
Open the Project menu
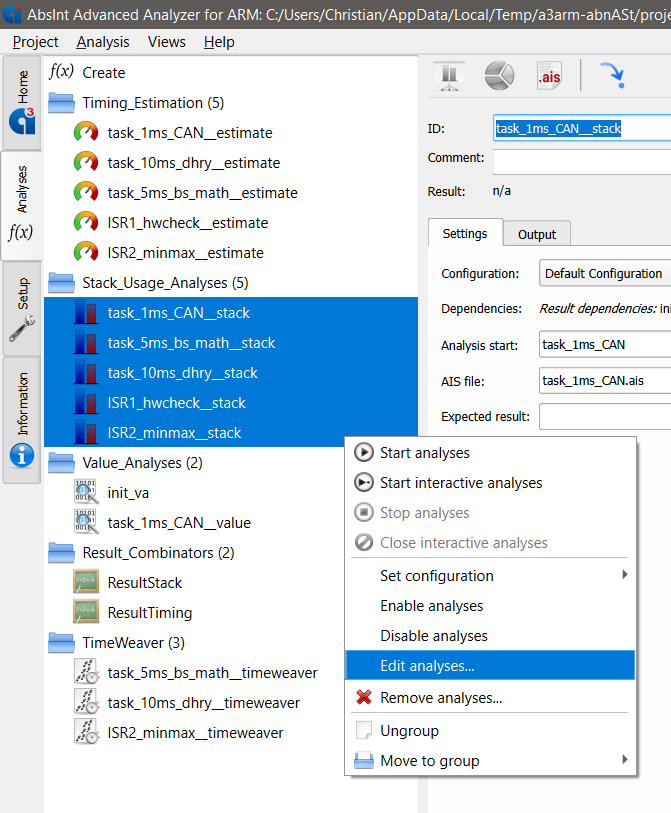[35, 41]
